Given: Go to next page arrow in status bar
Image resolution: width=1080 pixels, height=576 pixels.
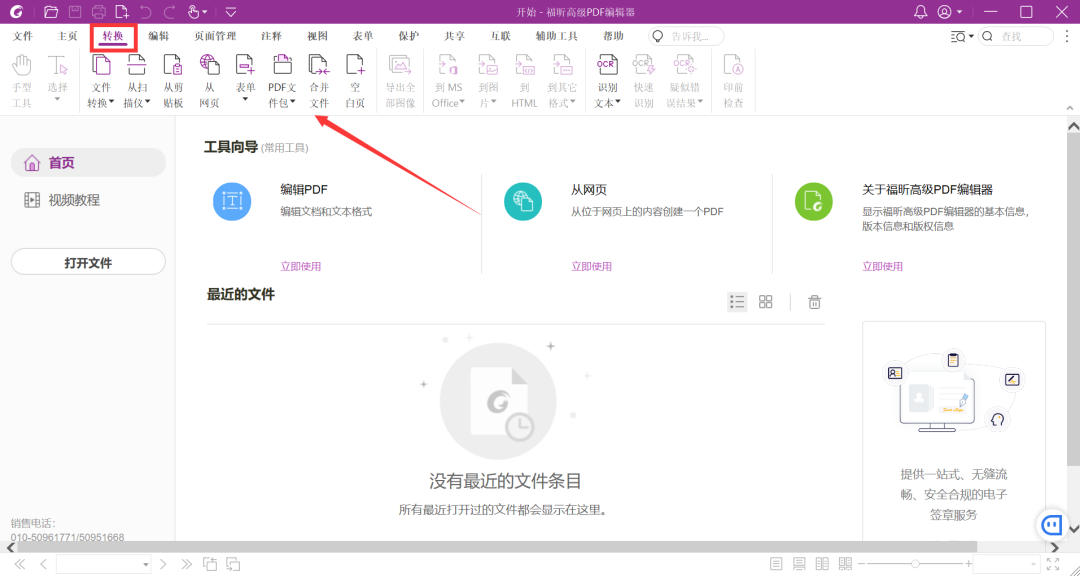Looking at the screenshot, I should tap(163, 564).
